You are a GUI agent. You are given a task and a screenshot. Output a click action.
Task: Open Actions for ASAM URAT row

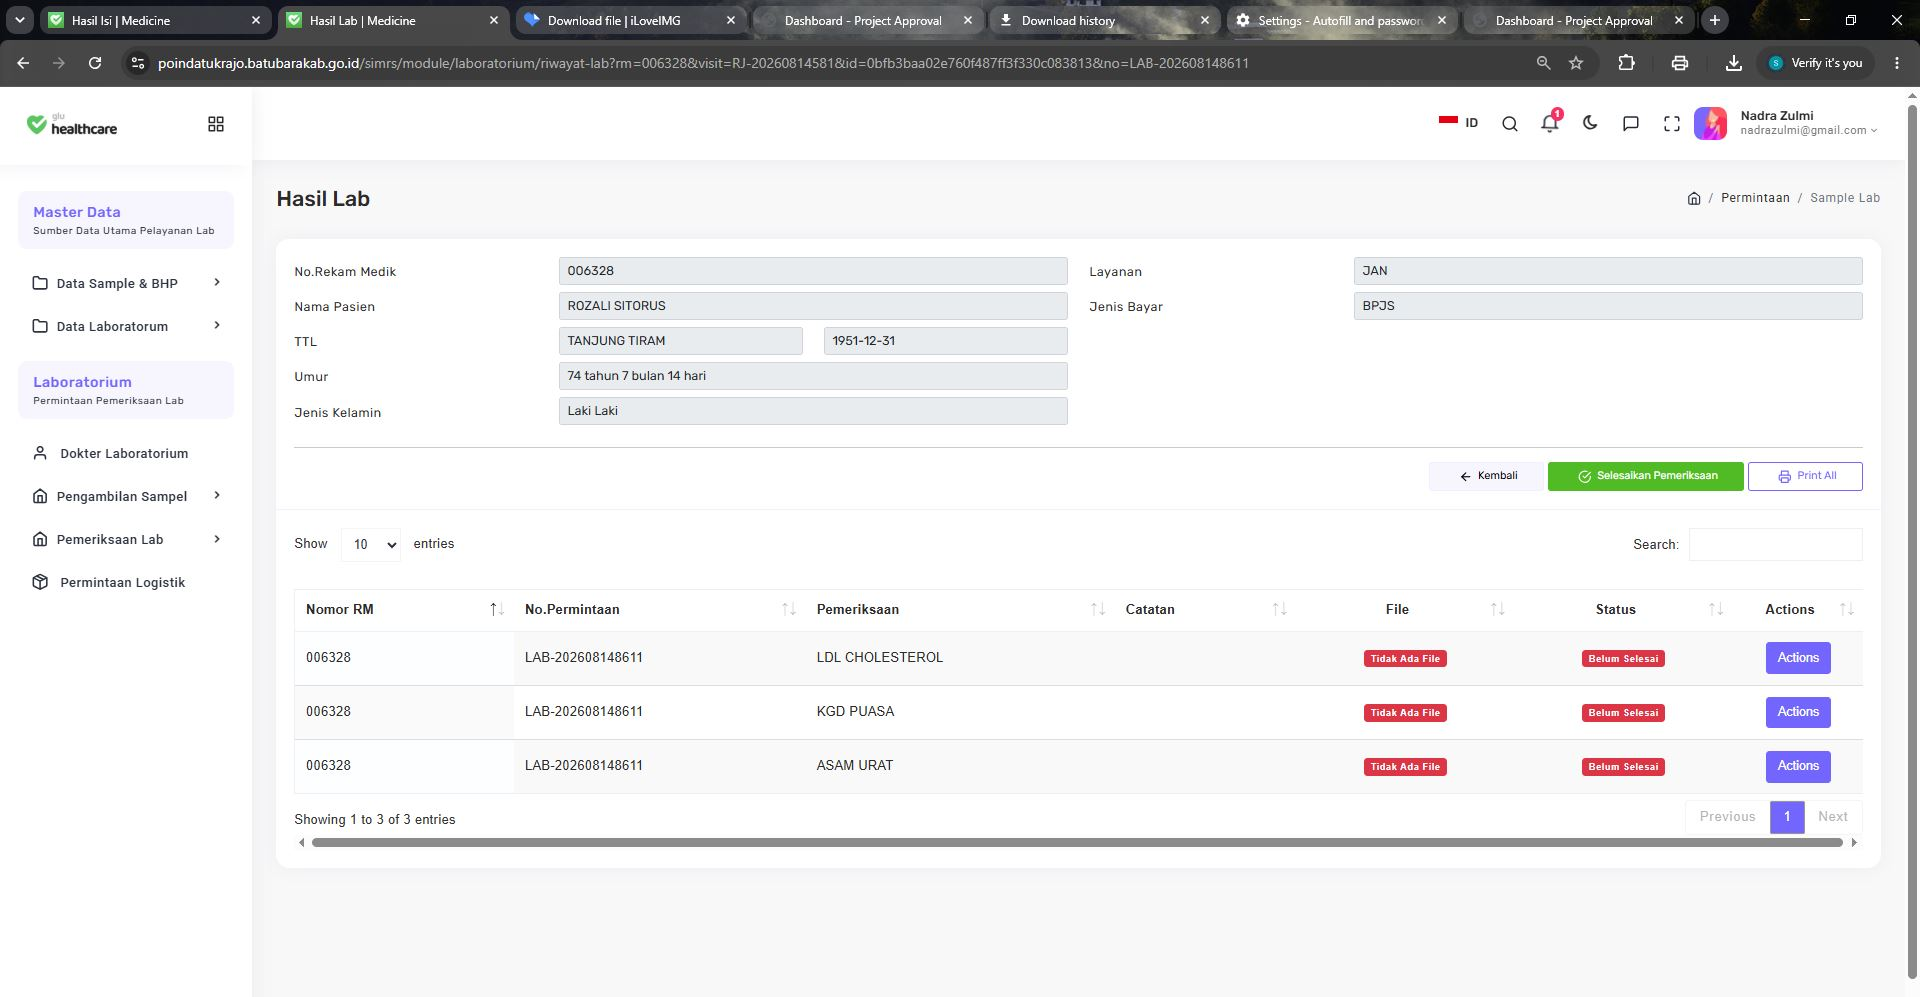[x=1798, y=766]
